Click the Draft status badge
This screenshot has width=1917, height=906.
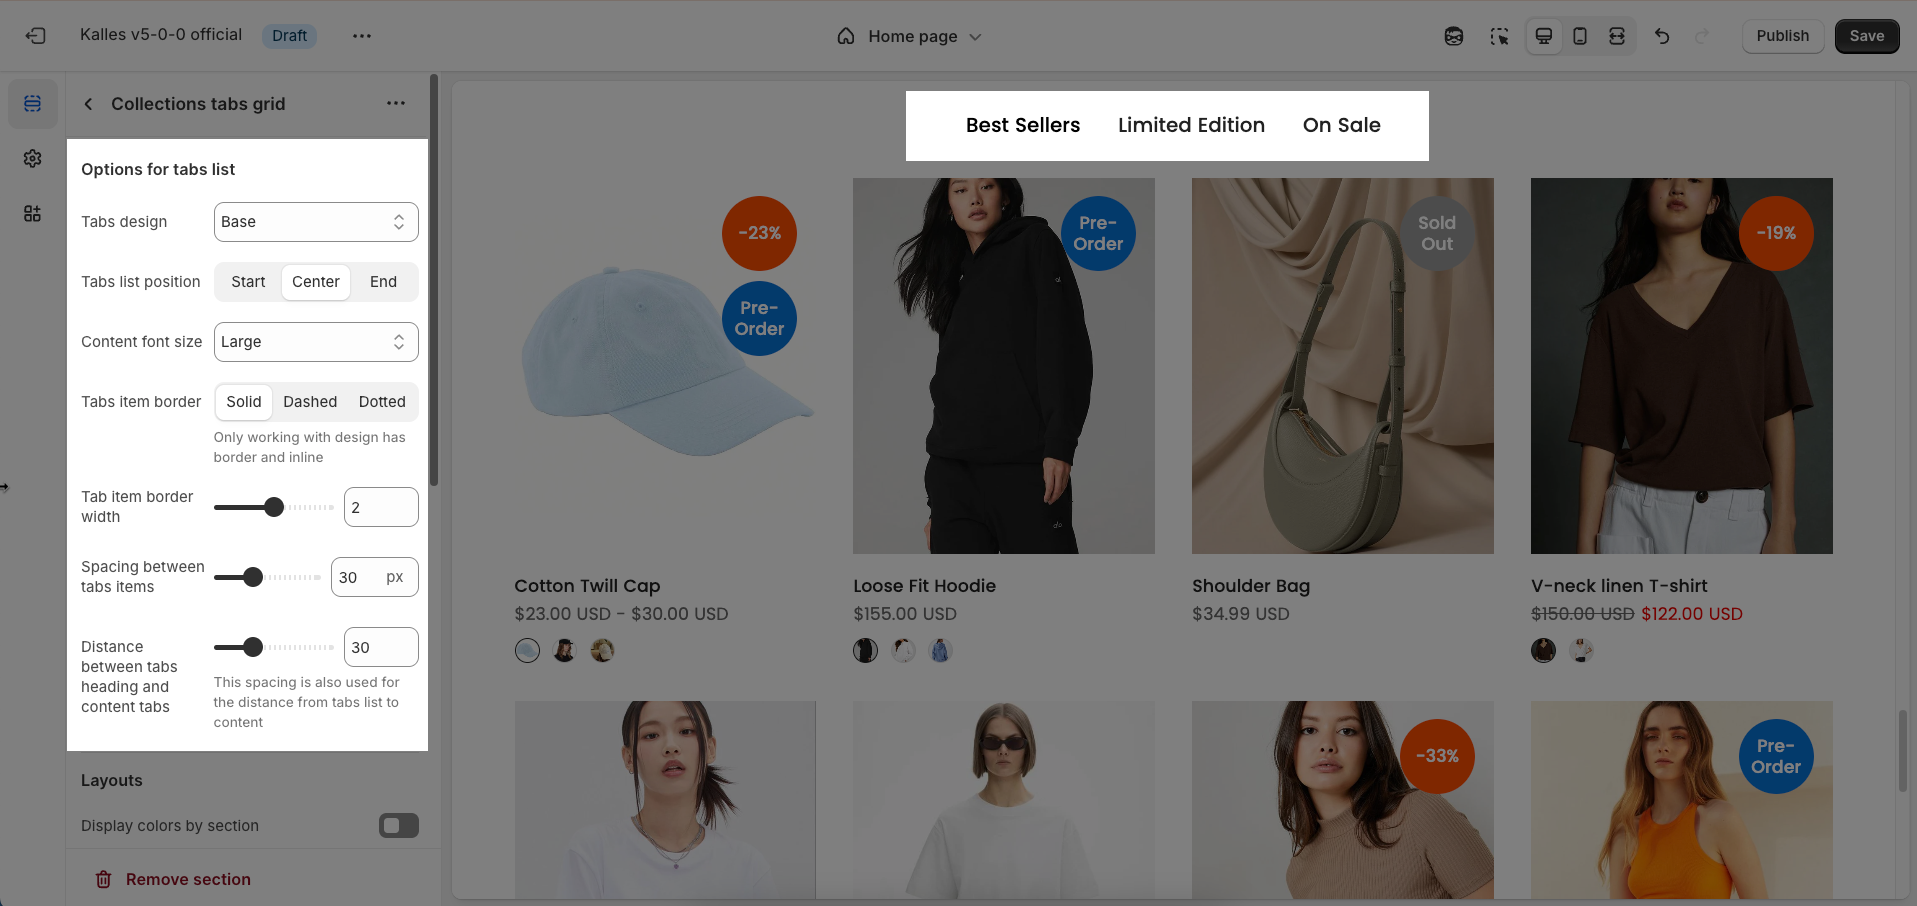(289, 36)
